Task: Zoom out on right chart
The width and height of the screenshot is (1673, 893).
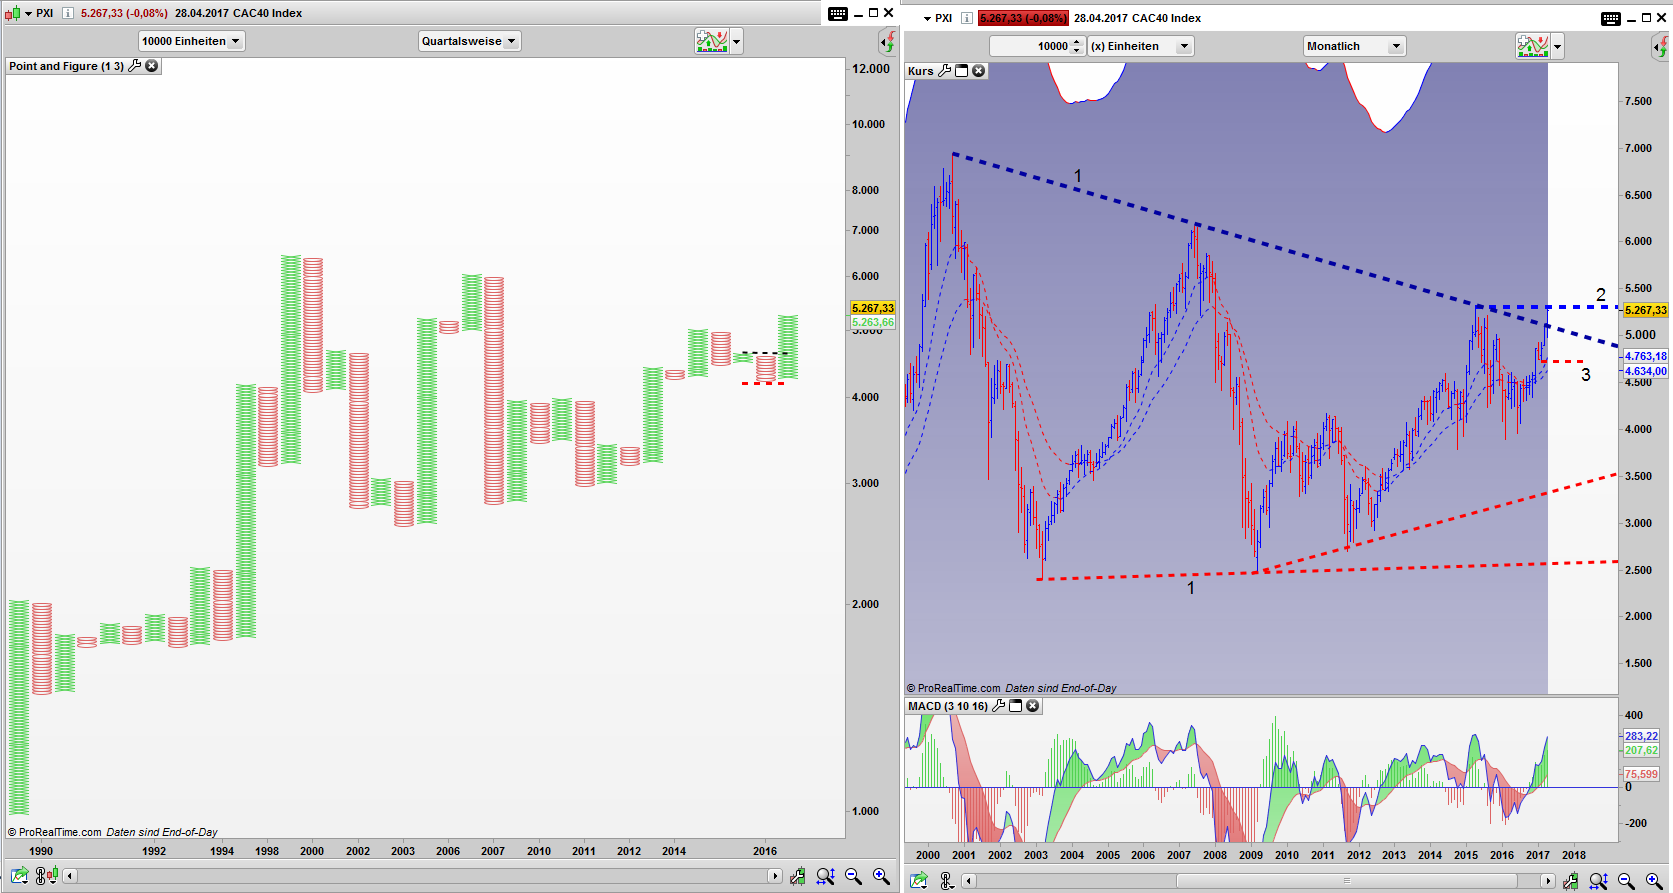Action: (x=1626, y=881)
